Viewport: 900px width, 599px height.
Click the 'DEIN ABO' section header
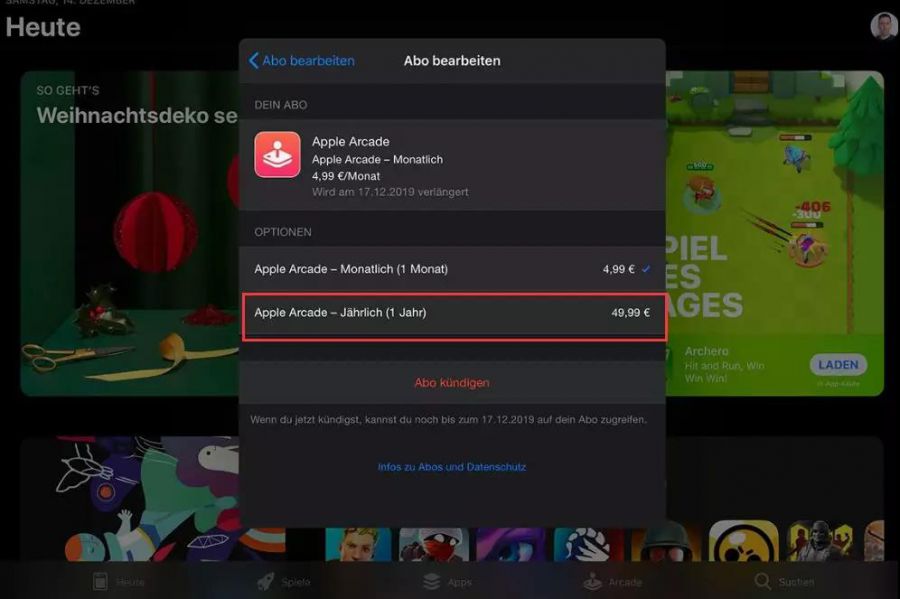tap(281, 105)
